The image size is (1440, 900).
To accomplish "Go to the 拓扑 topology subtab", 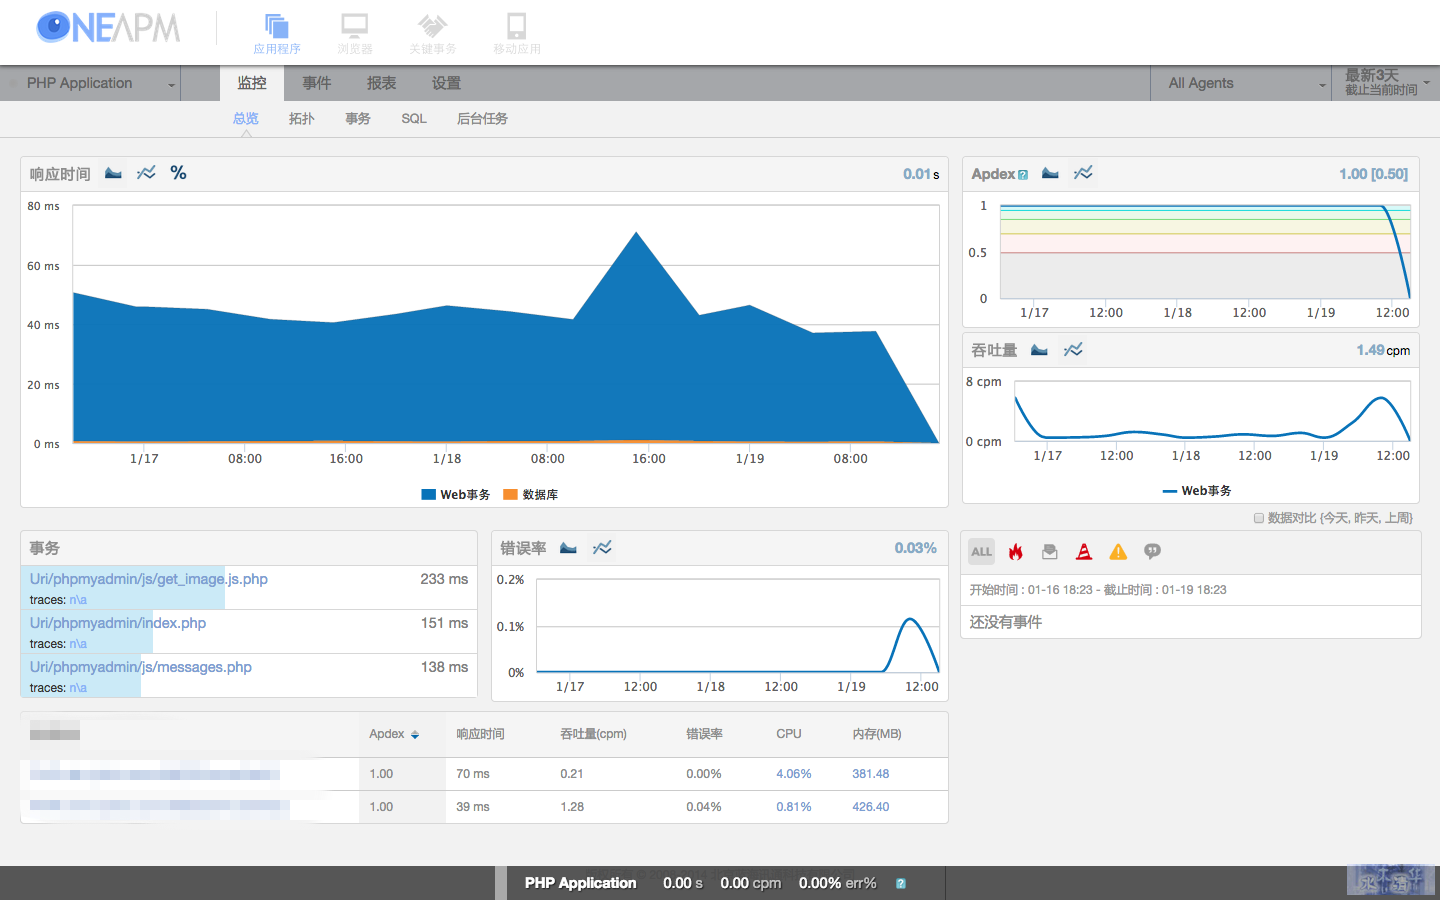I will (x=302, y=119).
